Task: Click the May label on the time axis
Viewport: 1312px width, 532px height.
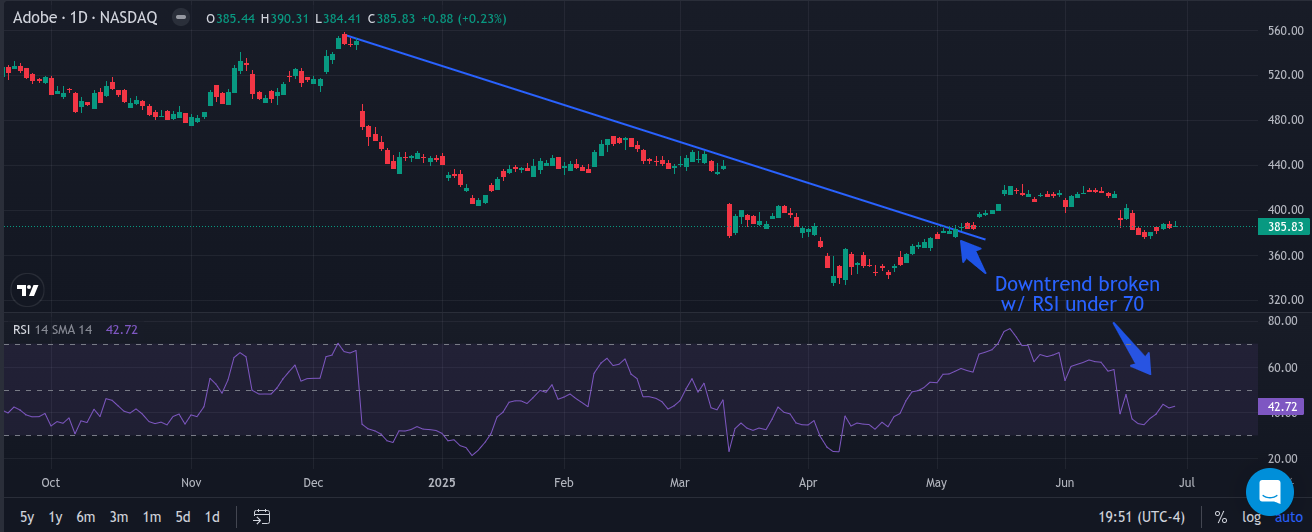Action: tap(936, 483)
